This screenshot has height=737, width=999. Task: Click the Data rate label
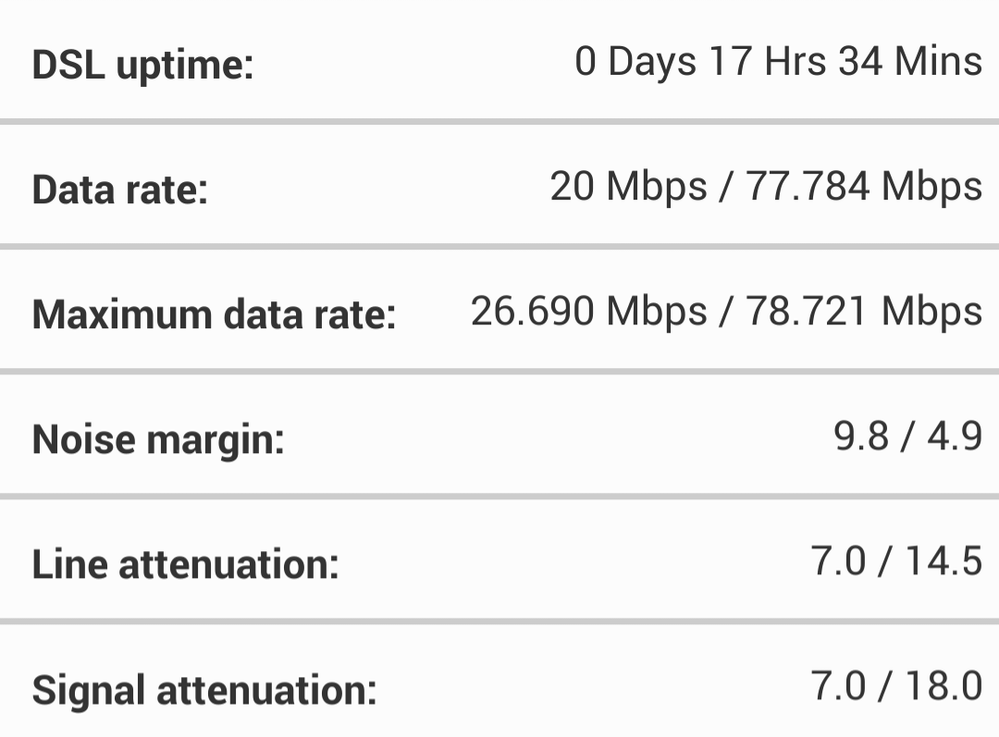coord(120,190)
